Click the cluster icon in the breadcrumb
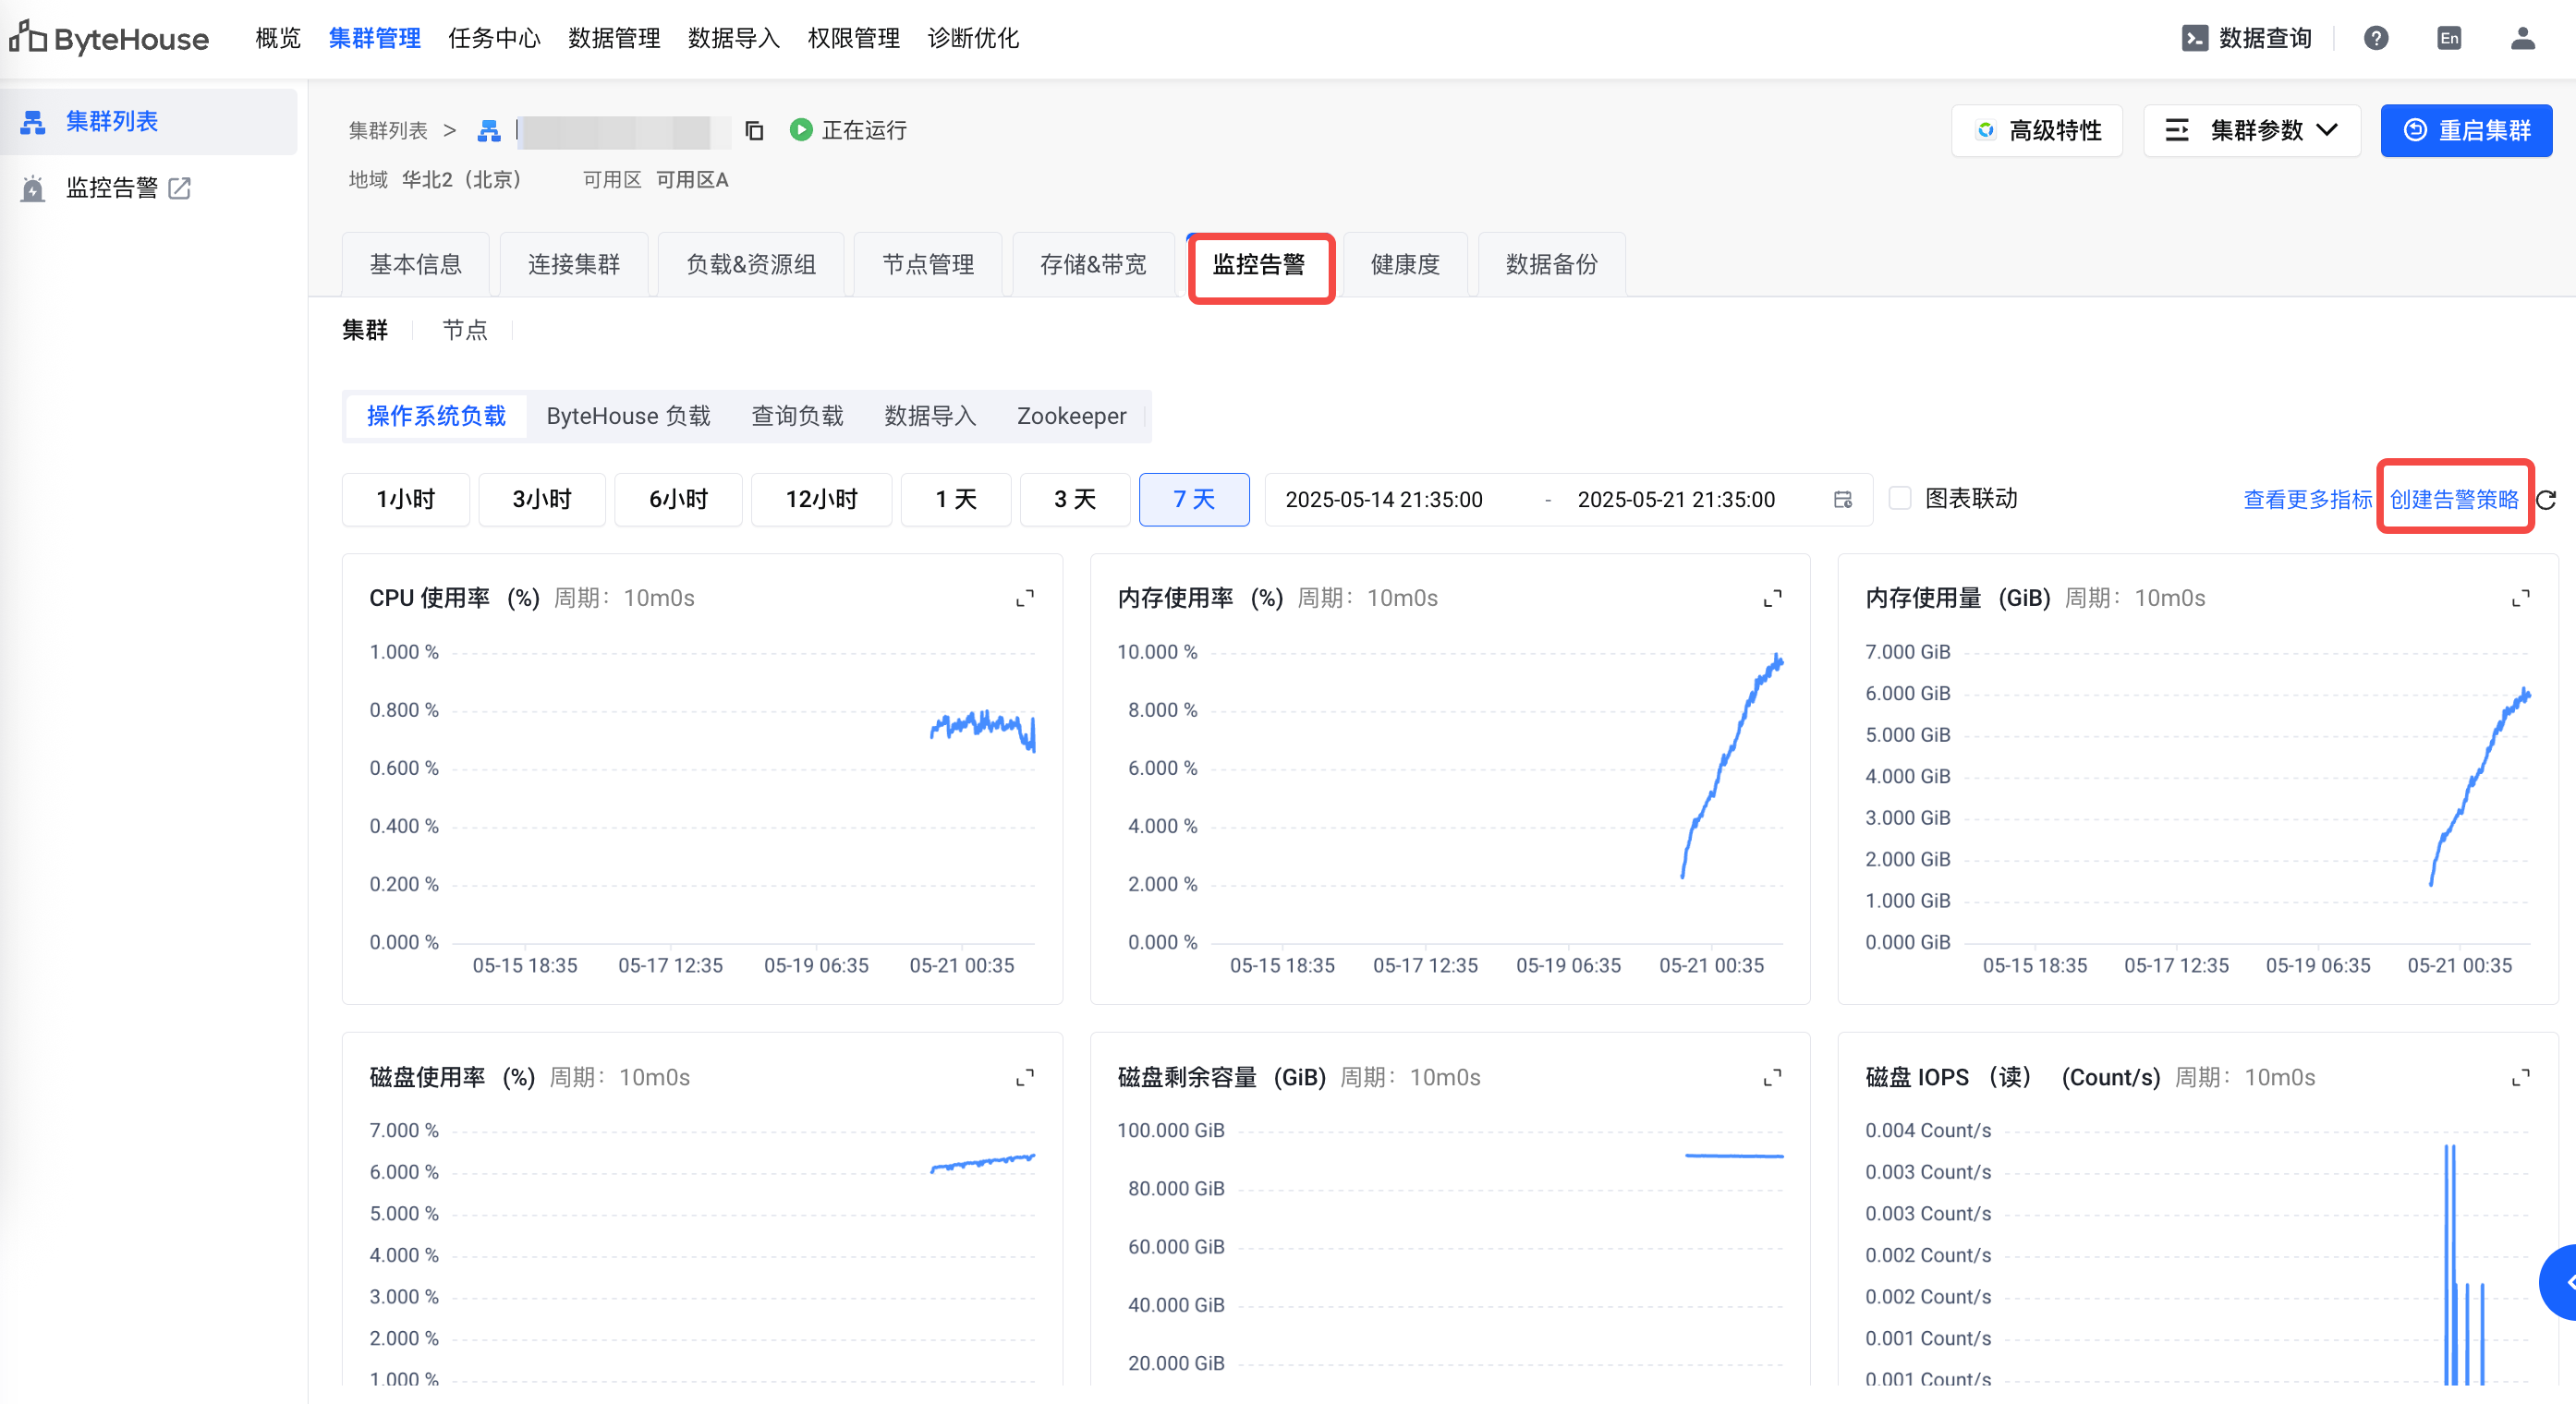This screenshot has width=2576, height=1404. (489, 130)
